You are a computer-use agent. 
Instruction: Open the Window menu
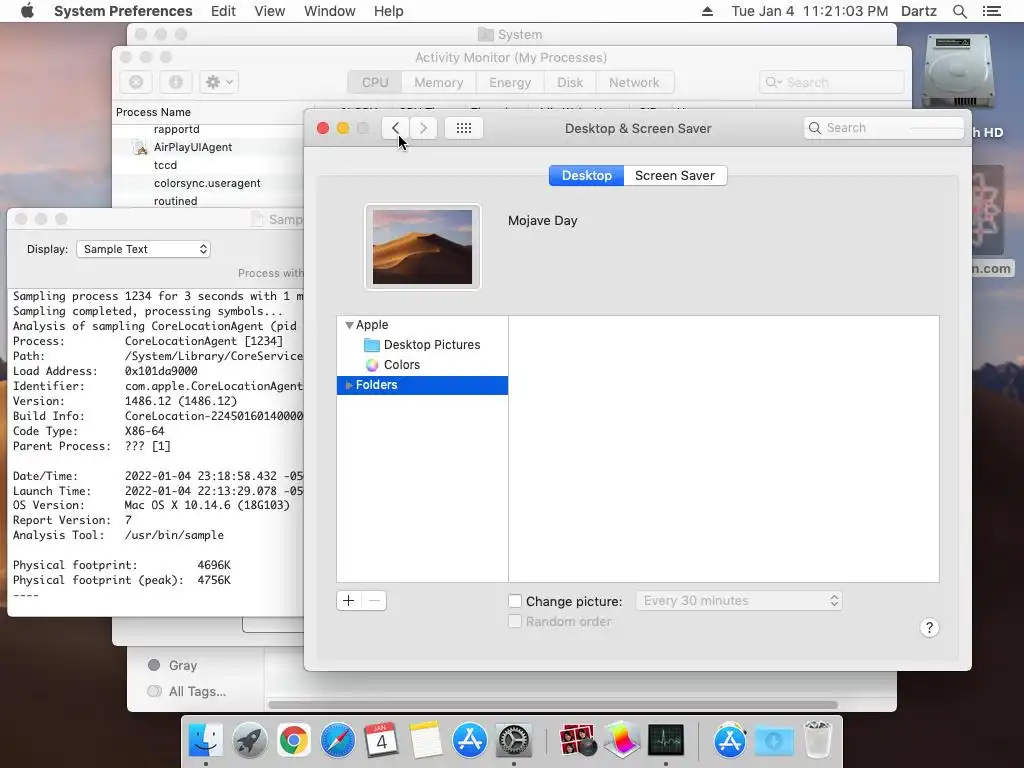pos(329,11)
